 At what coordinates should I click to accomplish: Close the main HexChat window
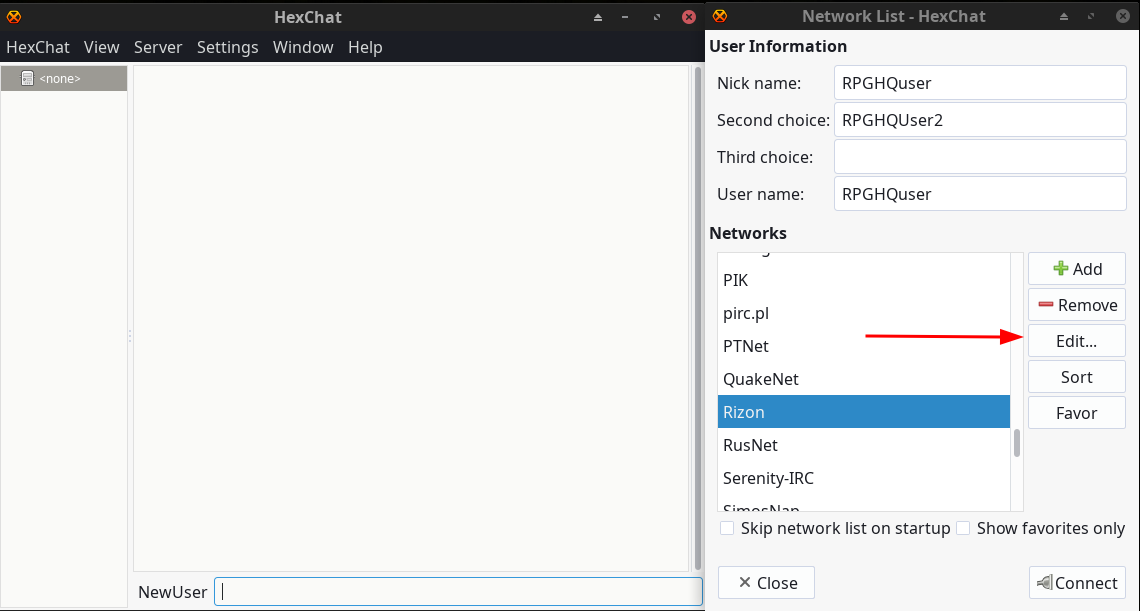(x=689, y=17)
